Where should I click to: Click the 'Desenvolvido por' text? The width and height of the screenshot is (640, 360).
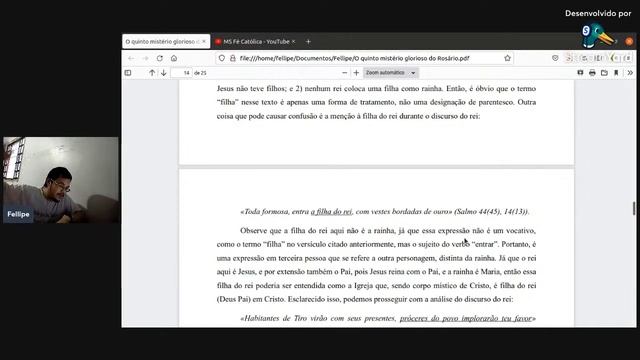pyautogui.click(x=598, y=13)
